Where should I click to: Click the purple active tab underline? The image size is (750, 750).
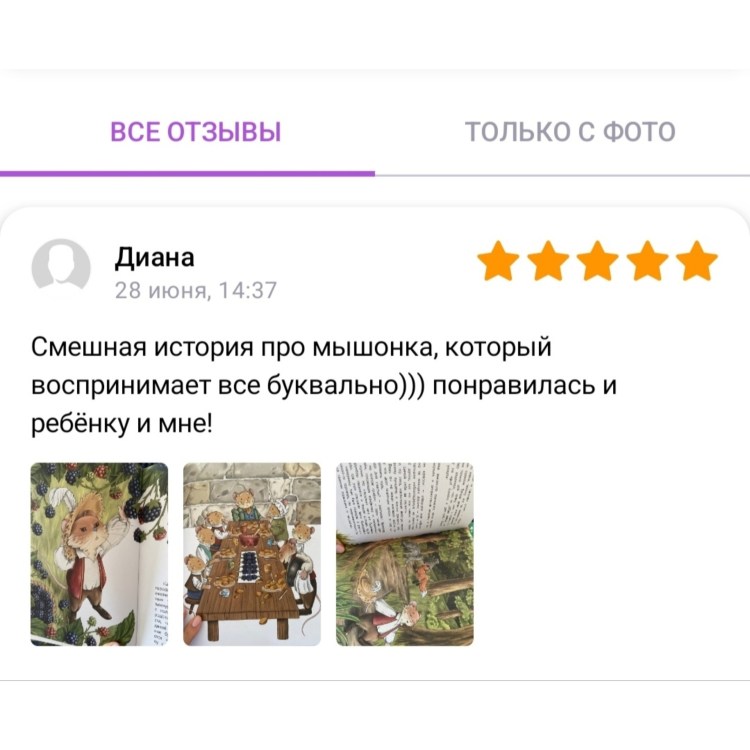(x=188, y=174)
